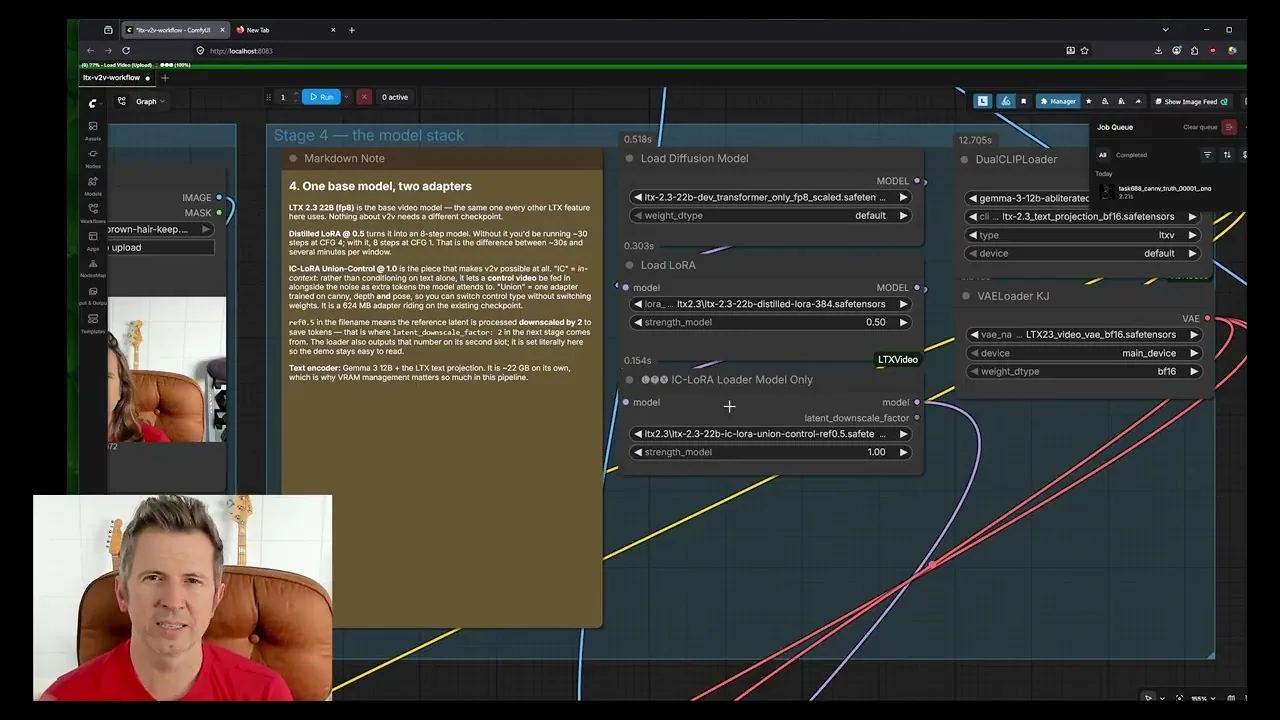Viewport: 1280px width, 720px height.
Task: Click the red cancel run X button
Action: pyautogui.click(x=363, y=97)
